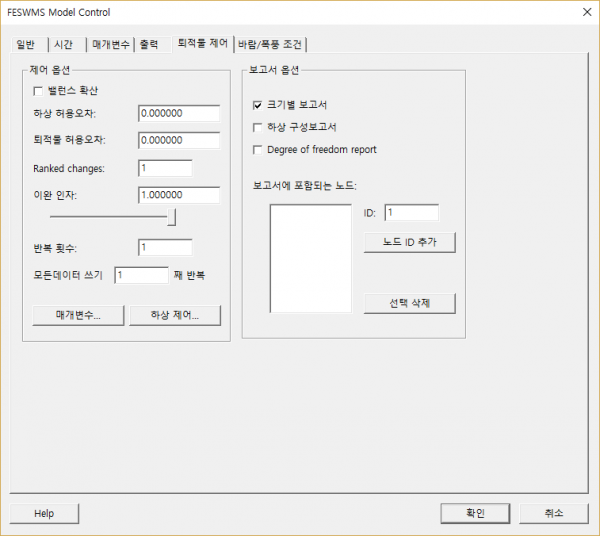Click the 이완 인자 slider handle

point(171,217)
